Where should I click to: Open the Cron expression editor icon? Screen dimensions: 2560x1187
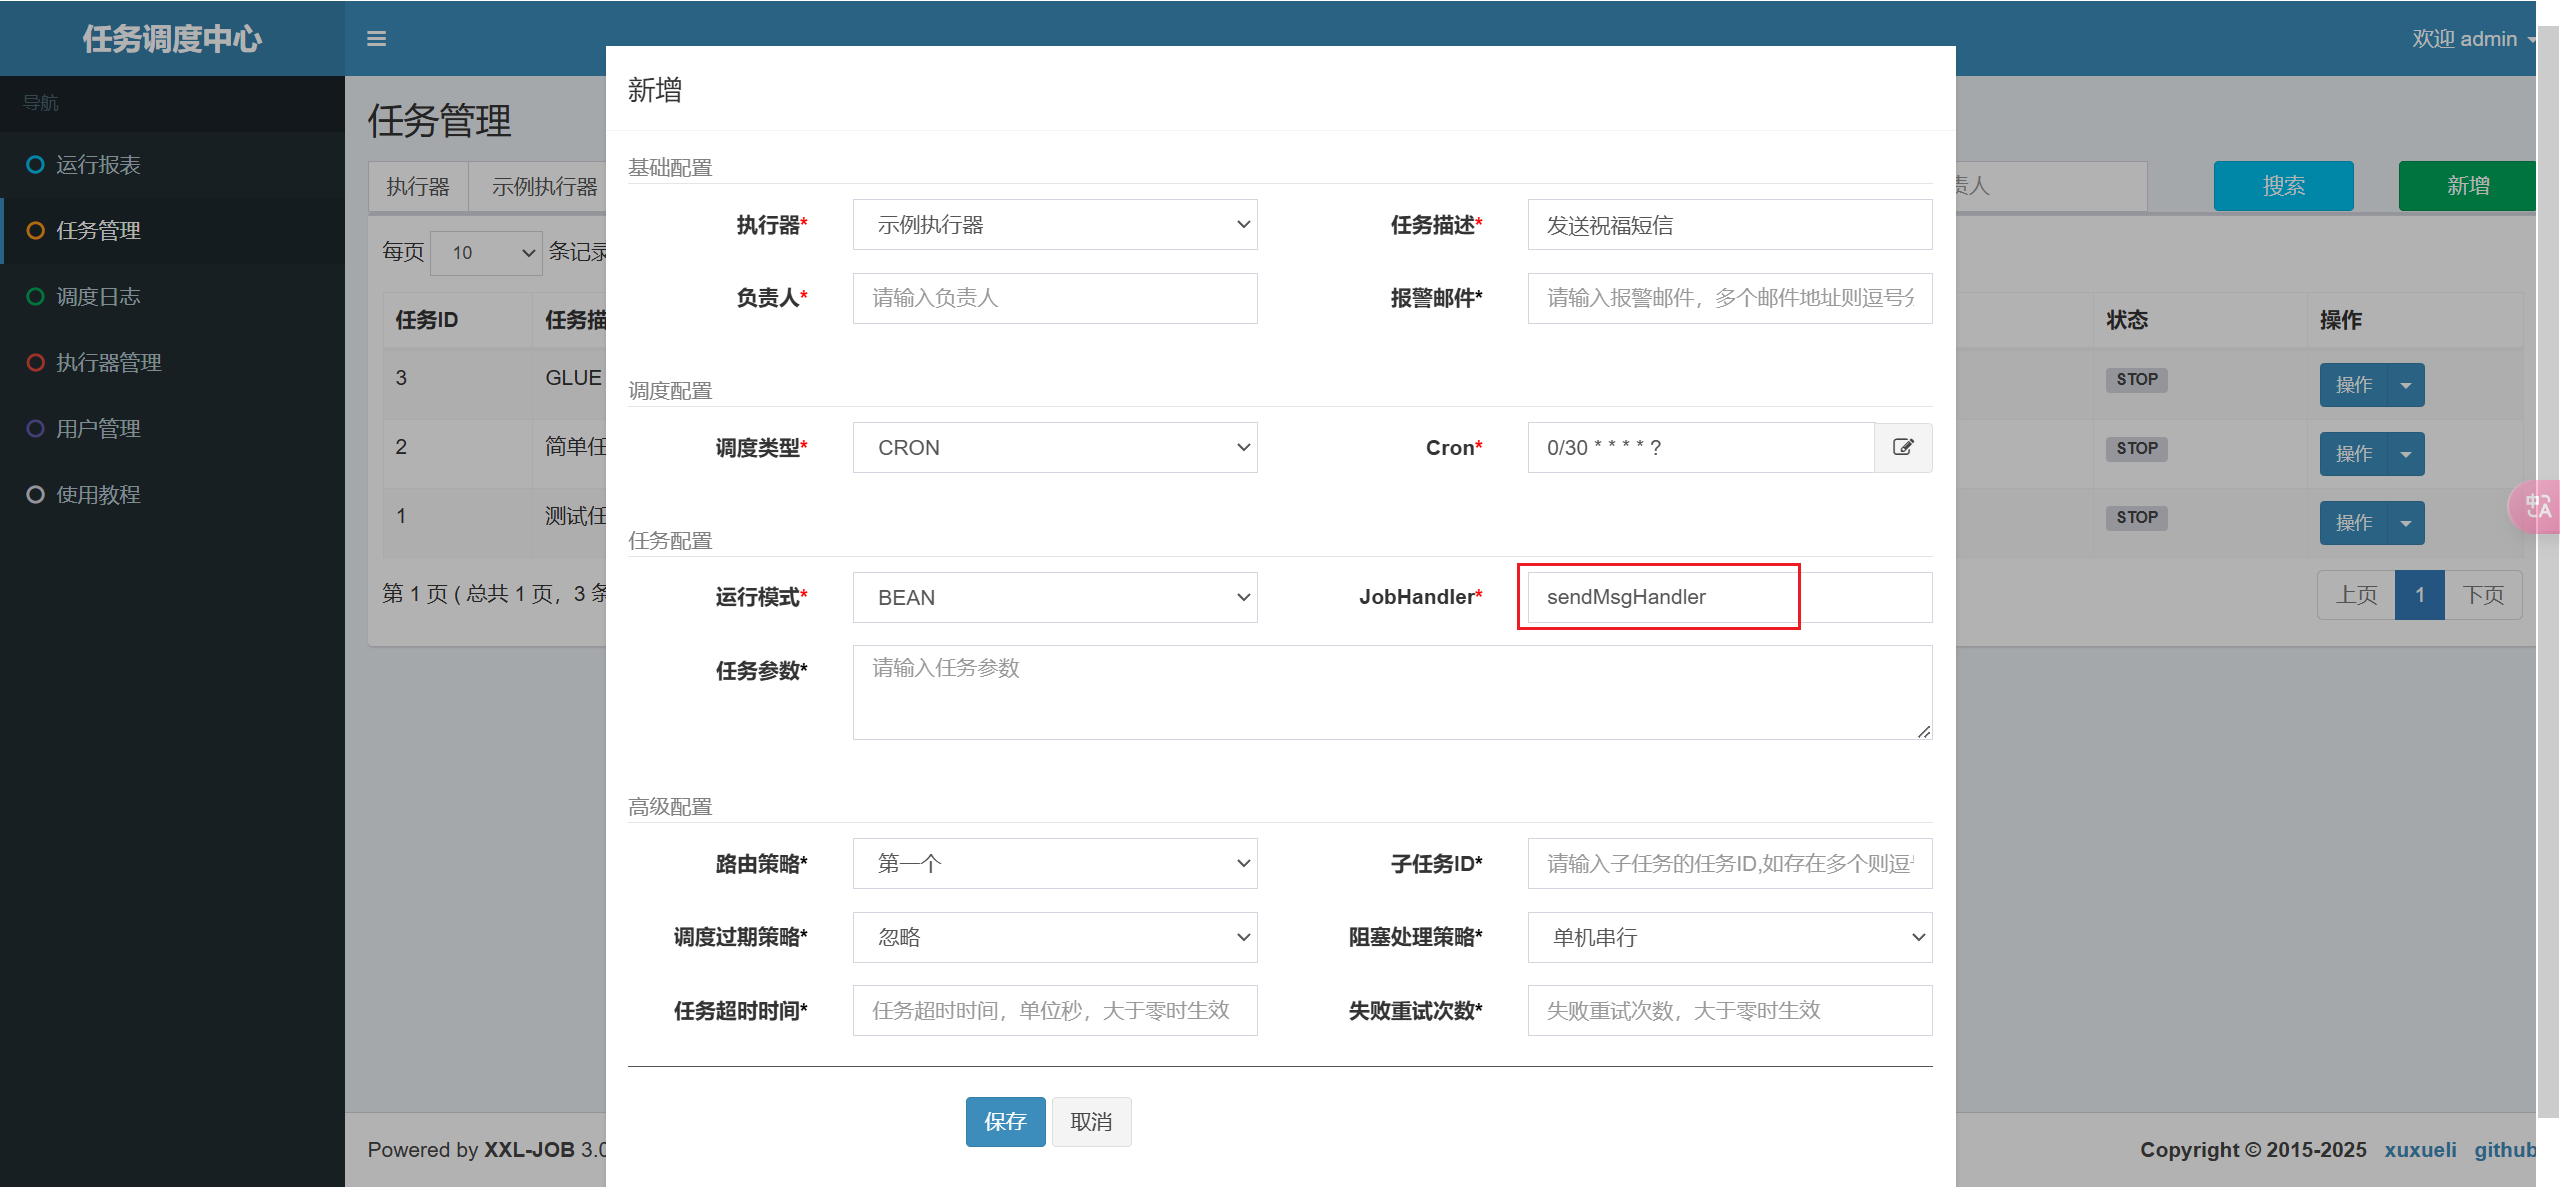coord(1903,447)
